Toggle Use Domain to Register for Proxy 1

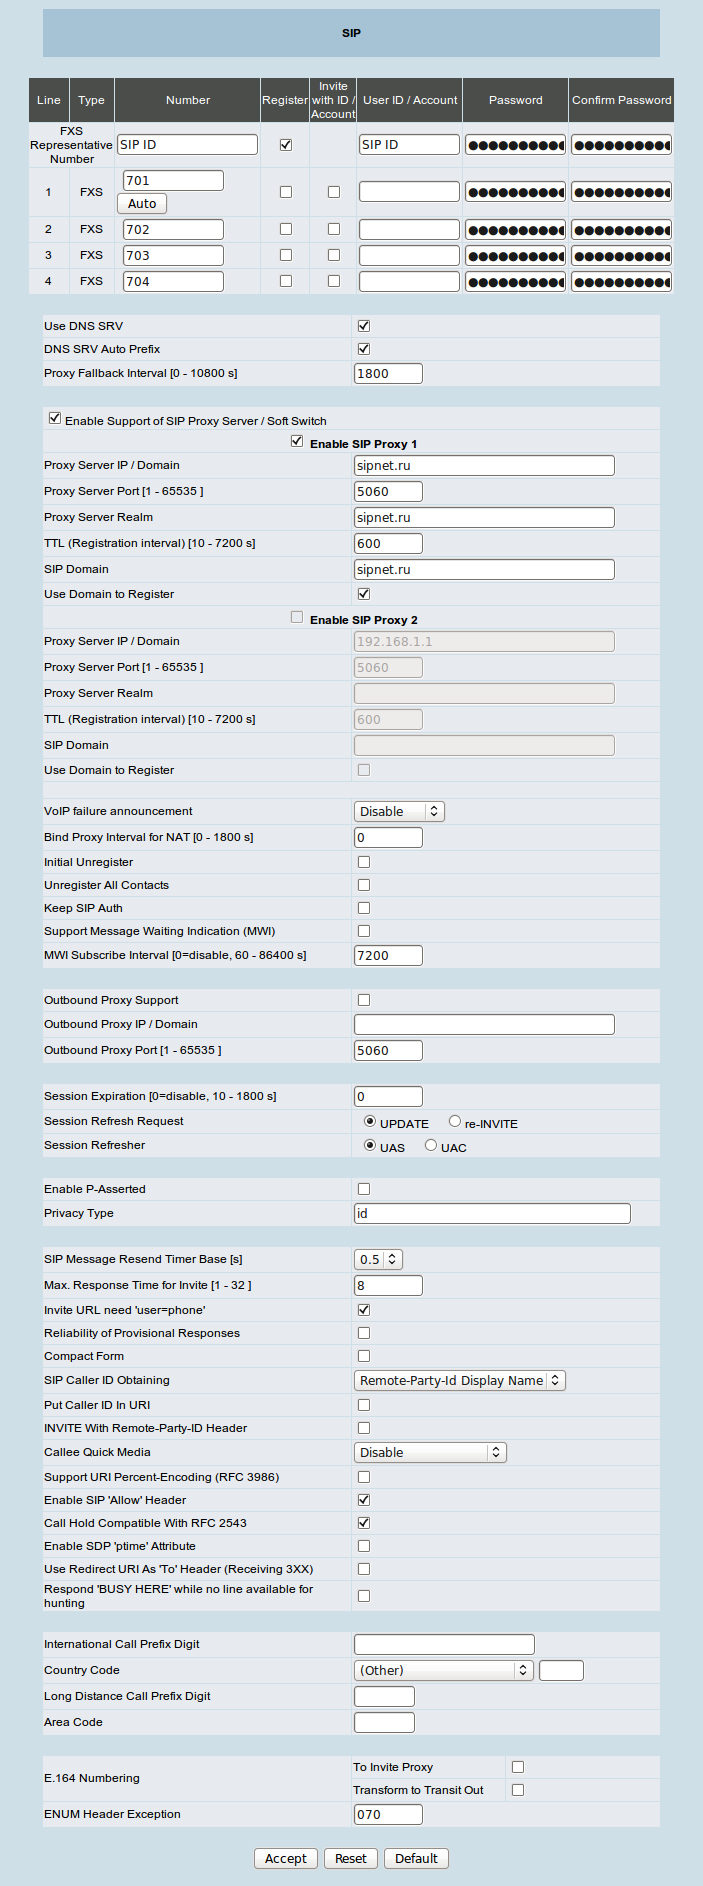tap(364, 594)
